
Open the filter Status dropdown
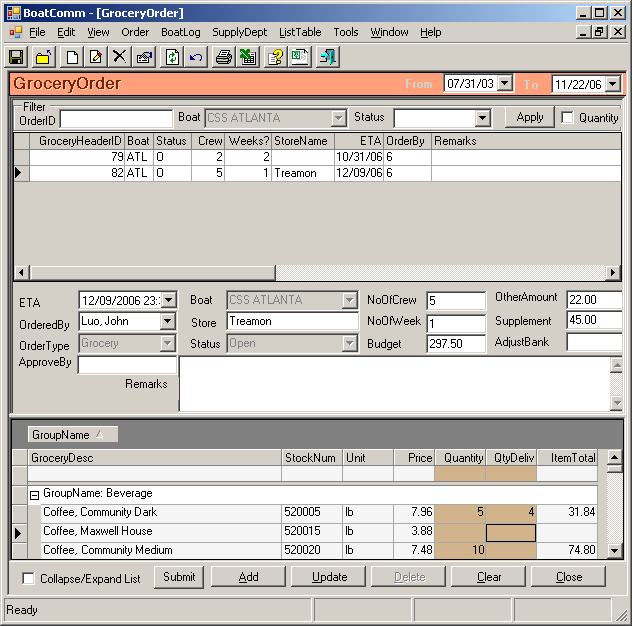tap(482, 119)
